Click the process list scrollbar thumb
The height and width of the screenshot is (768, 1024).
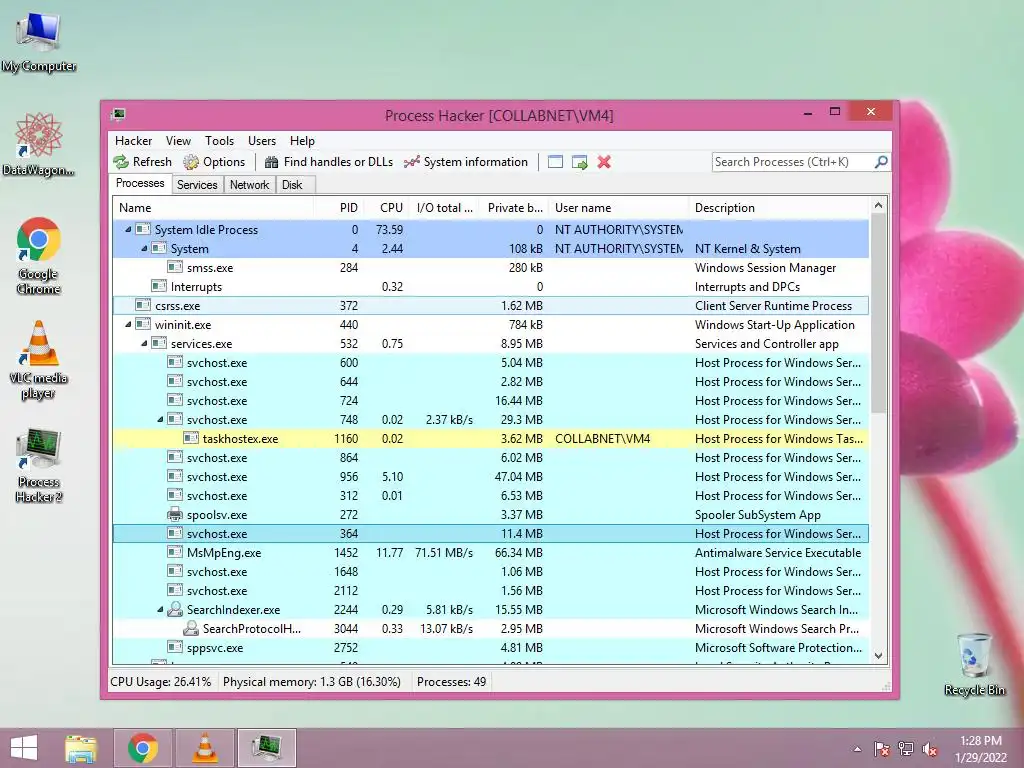coord(879,313)
